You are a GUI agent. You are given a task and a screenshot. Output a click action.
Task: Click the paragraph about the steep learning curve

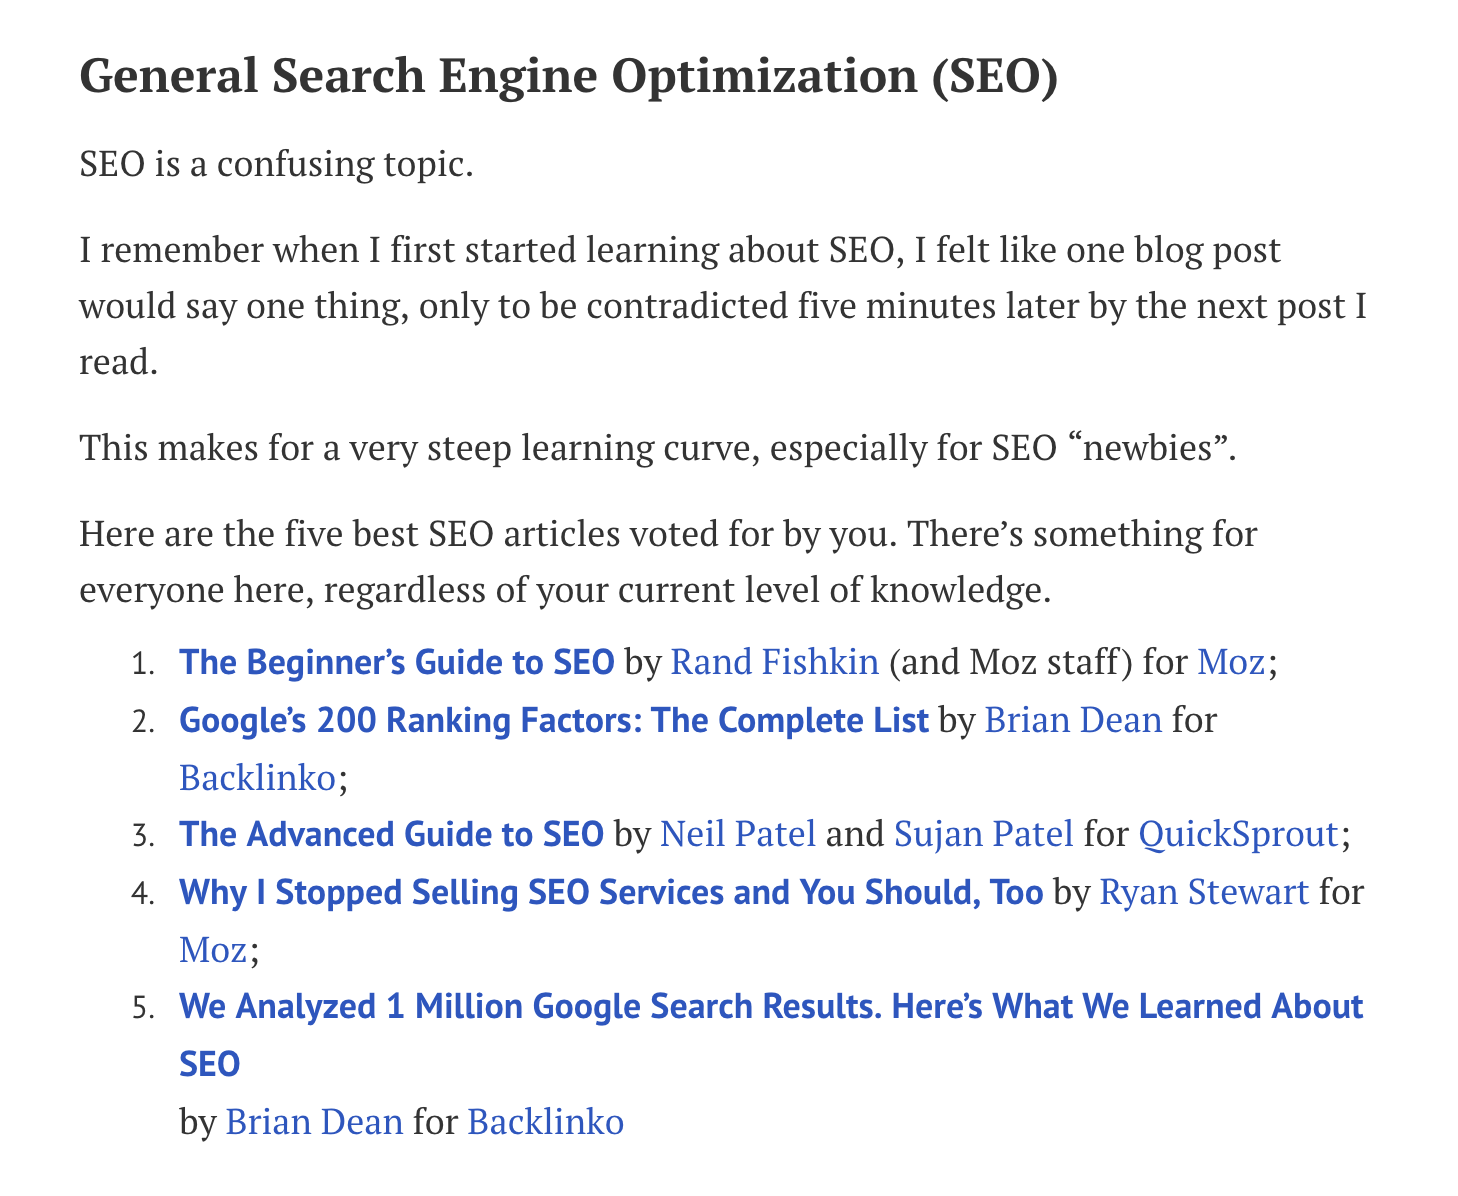point(657,447)
